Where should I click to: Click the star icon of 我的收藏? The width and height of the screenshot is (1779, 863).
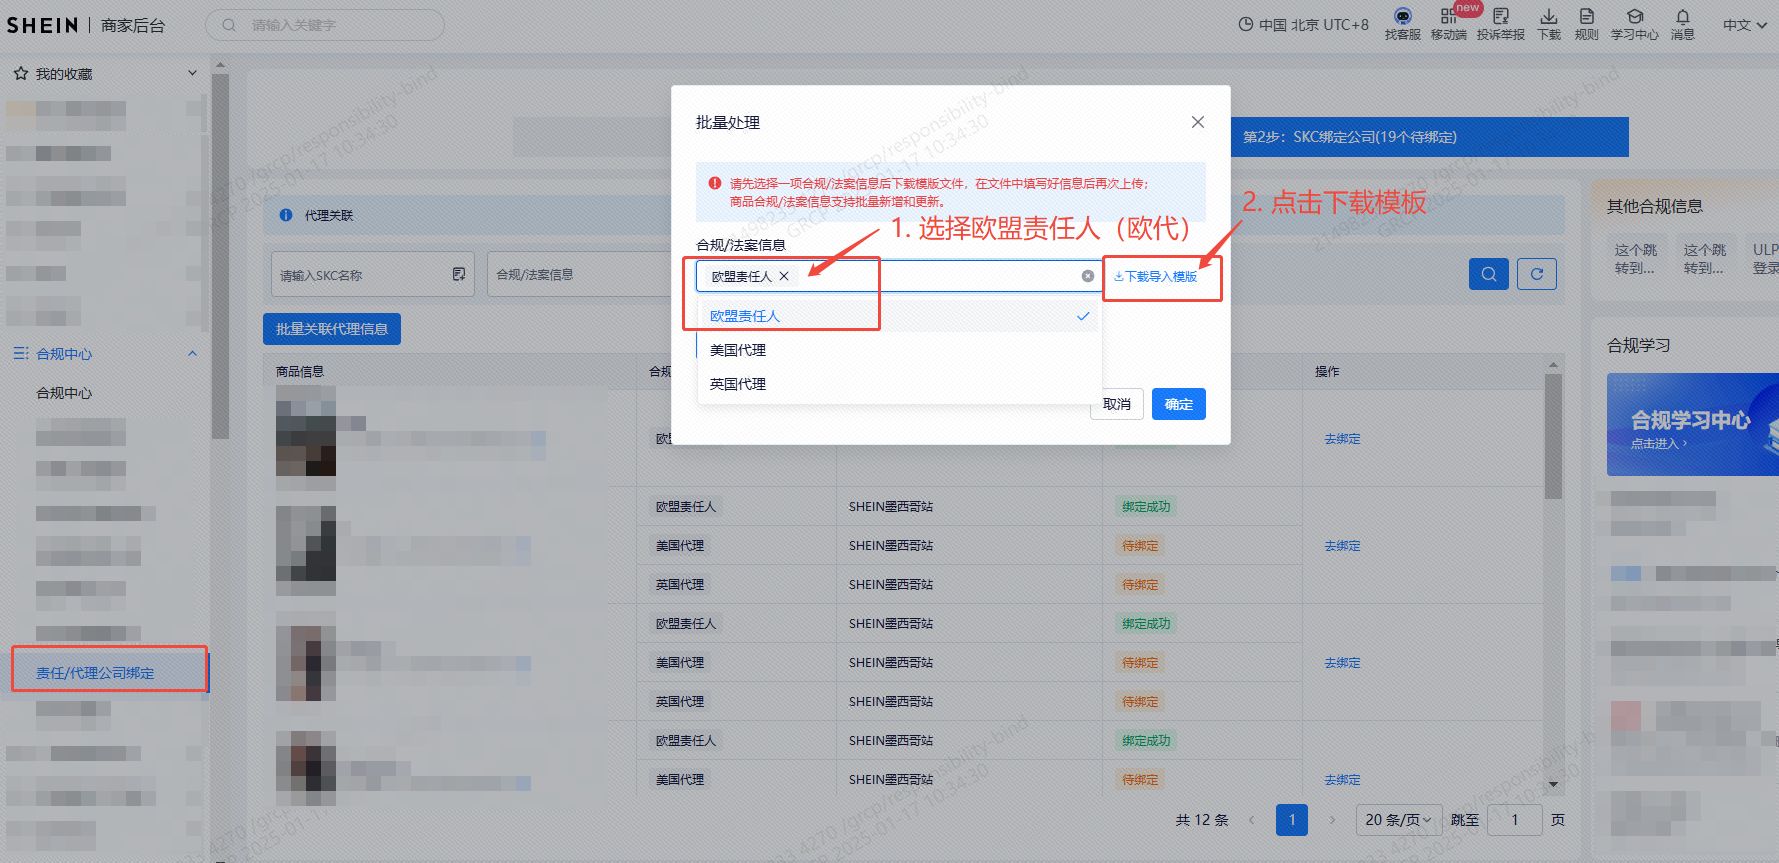[20, 74]
